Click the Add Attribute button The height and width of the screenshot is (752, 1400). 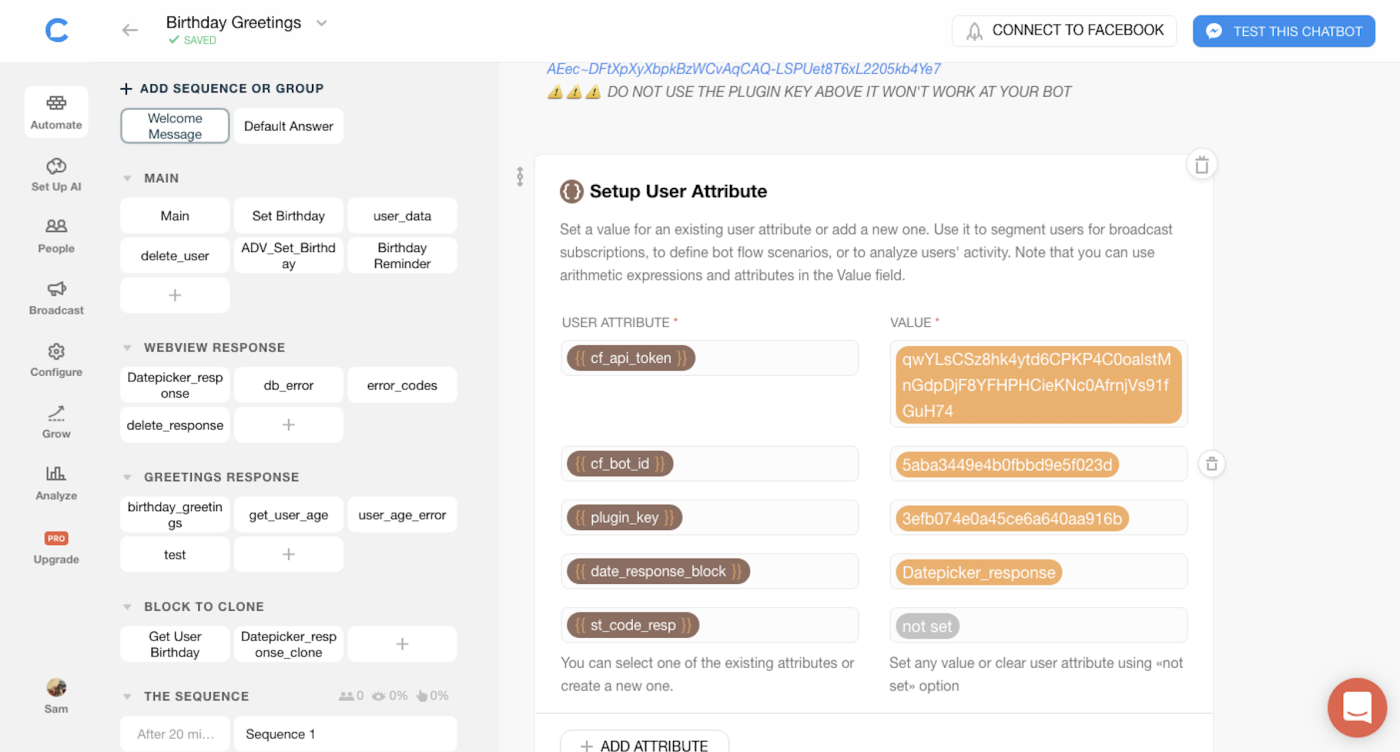pyautogui.click(x=644, y=742)
